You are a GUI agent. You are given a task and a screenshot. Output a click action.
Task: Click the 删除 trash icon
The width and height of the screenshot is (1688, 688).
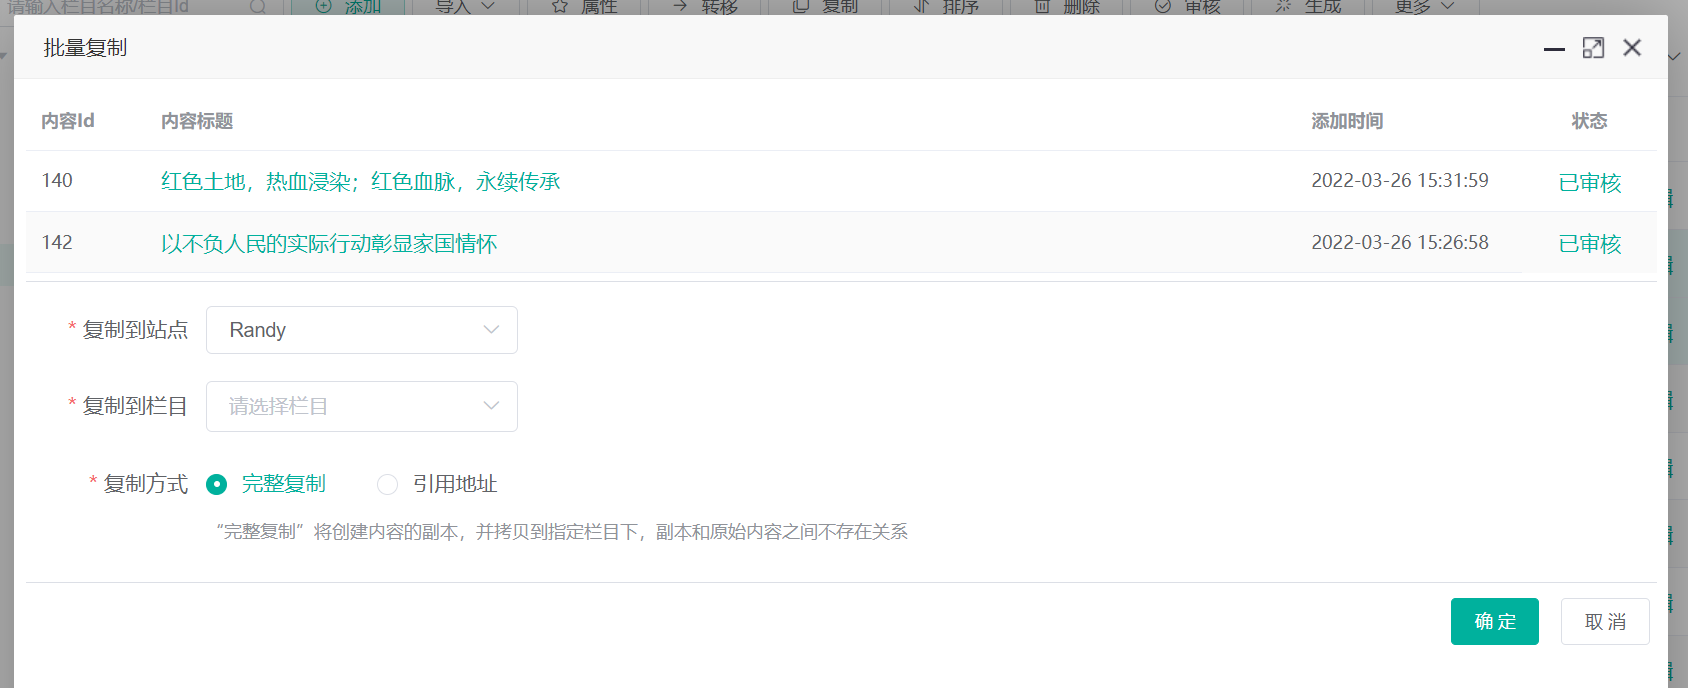click(x=1042, y=6)
